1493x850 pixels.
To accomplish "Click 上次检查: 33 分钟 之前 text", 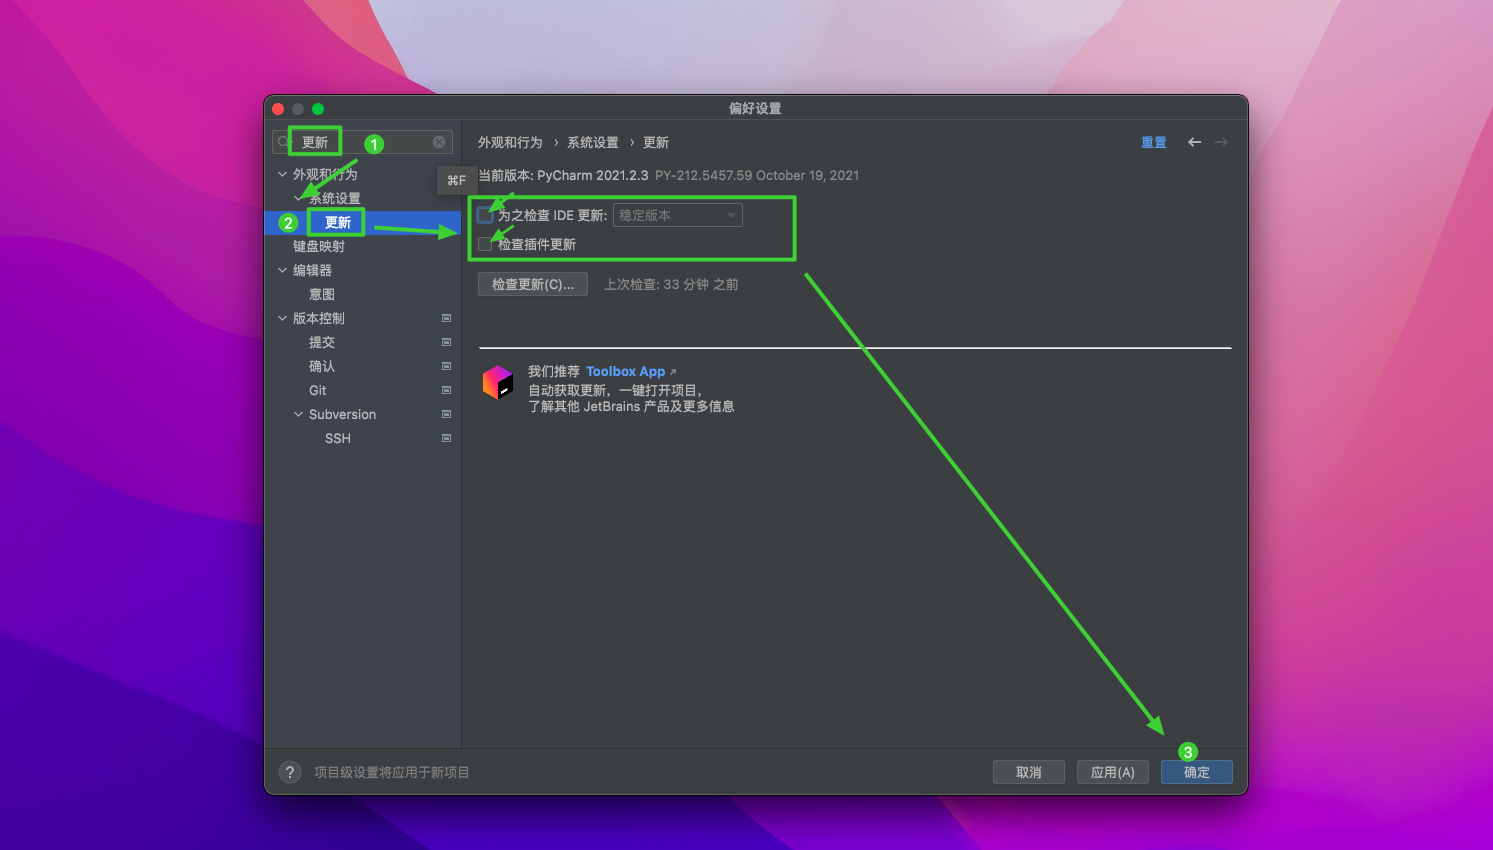I will point(671,284).
